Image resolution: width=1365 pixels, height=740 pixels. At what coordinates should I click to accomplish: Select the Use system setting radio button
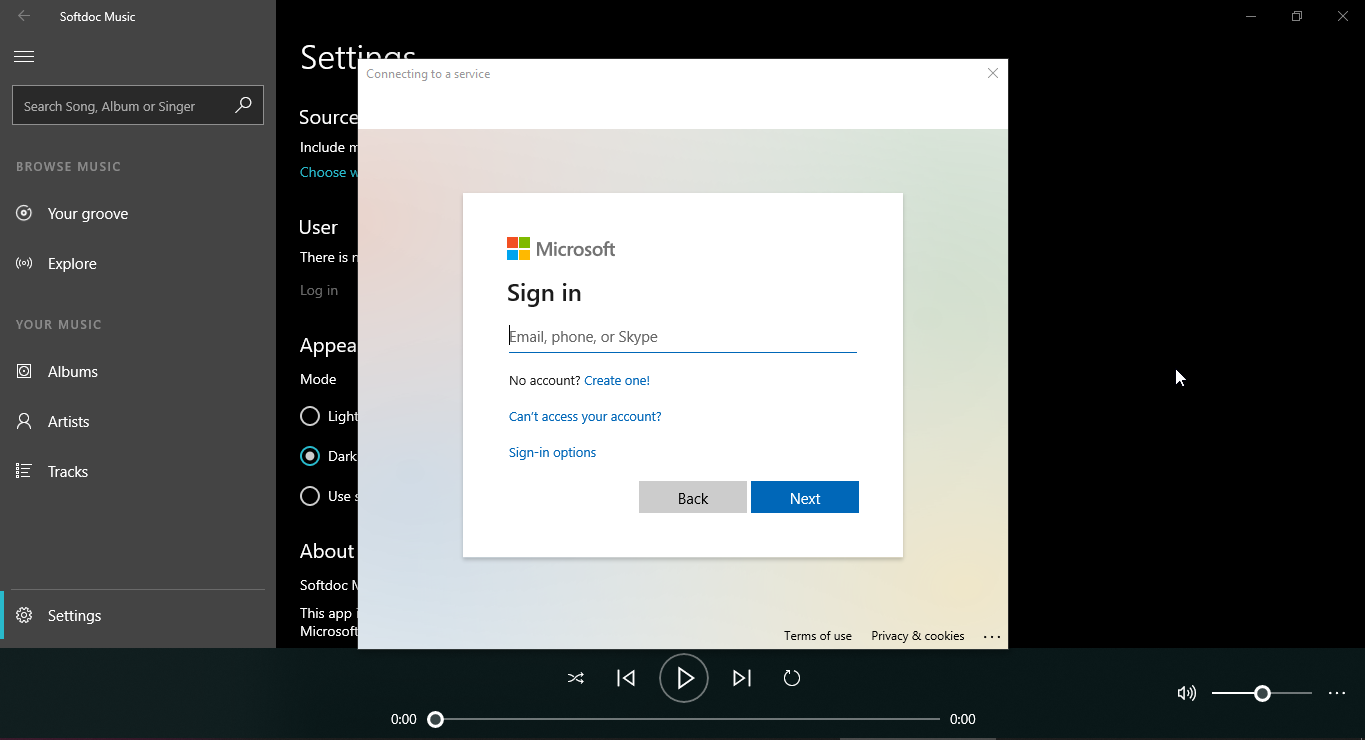[310, 496]
